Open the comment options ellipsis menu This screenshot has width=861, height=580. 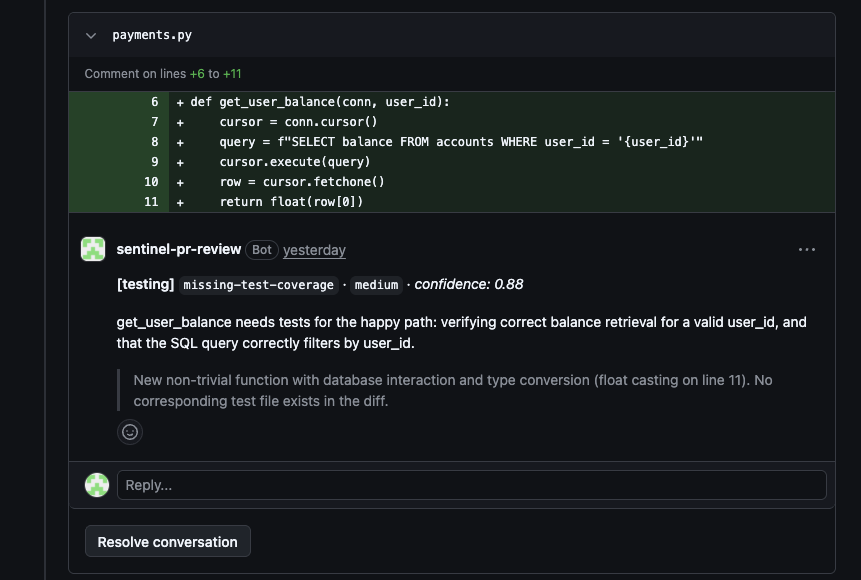pyautogui.click(x=807, y=249)
